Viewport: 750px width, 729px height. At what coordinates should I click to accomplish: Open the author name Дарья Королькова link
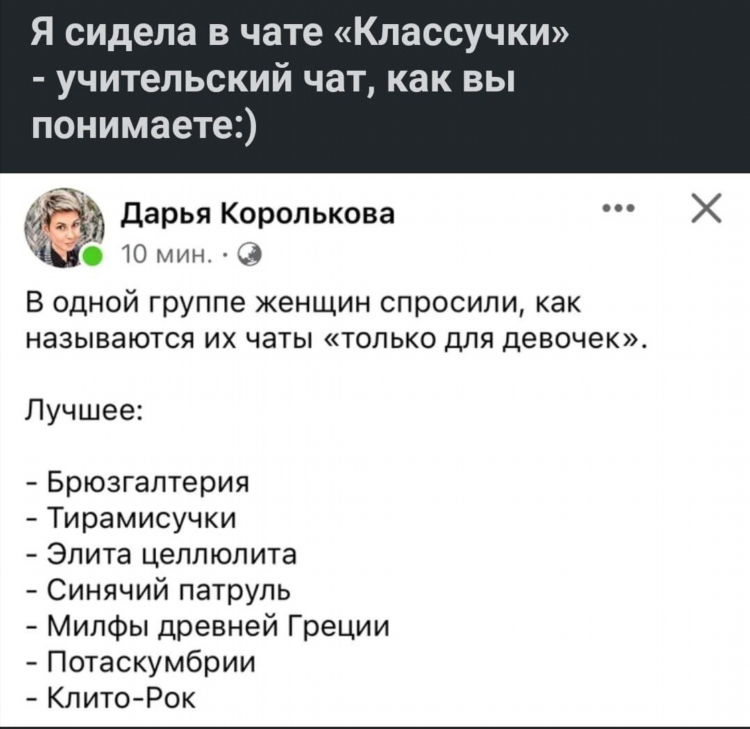[258, 214]
